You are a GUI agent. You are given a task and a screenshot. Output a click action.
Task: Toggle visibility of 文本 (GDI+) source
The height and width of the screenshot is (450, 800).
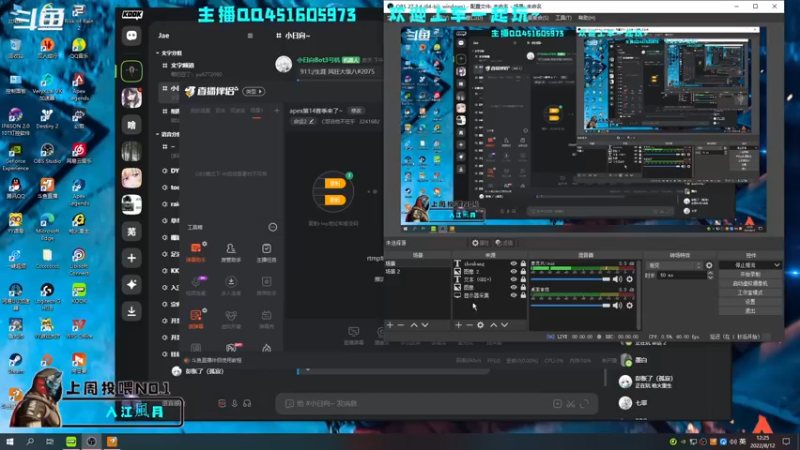(514, 279)
